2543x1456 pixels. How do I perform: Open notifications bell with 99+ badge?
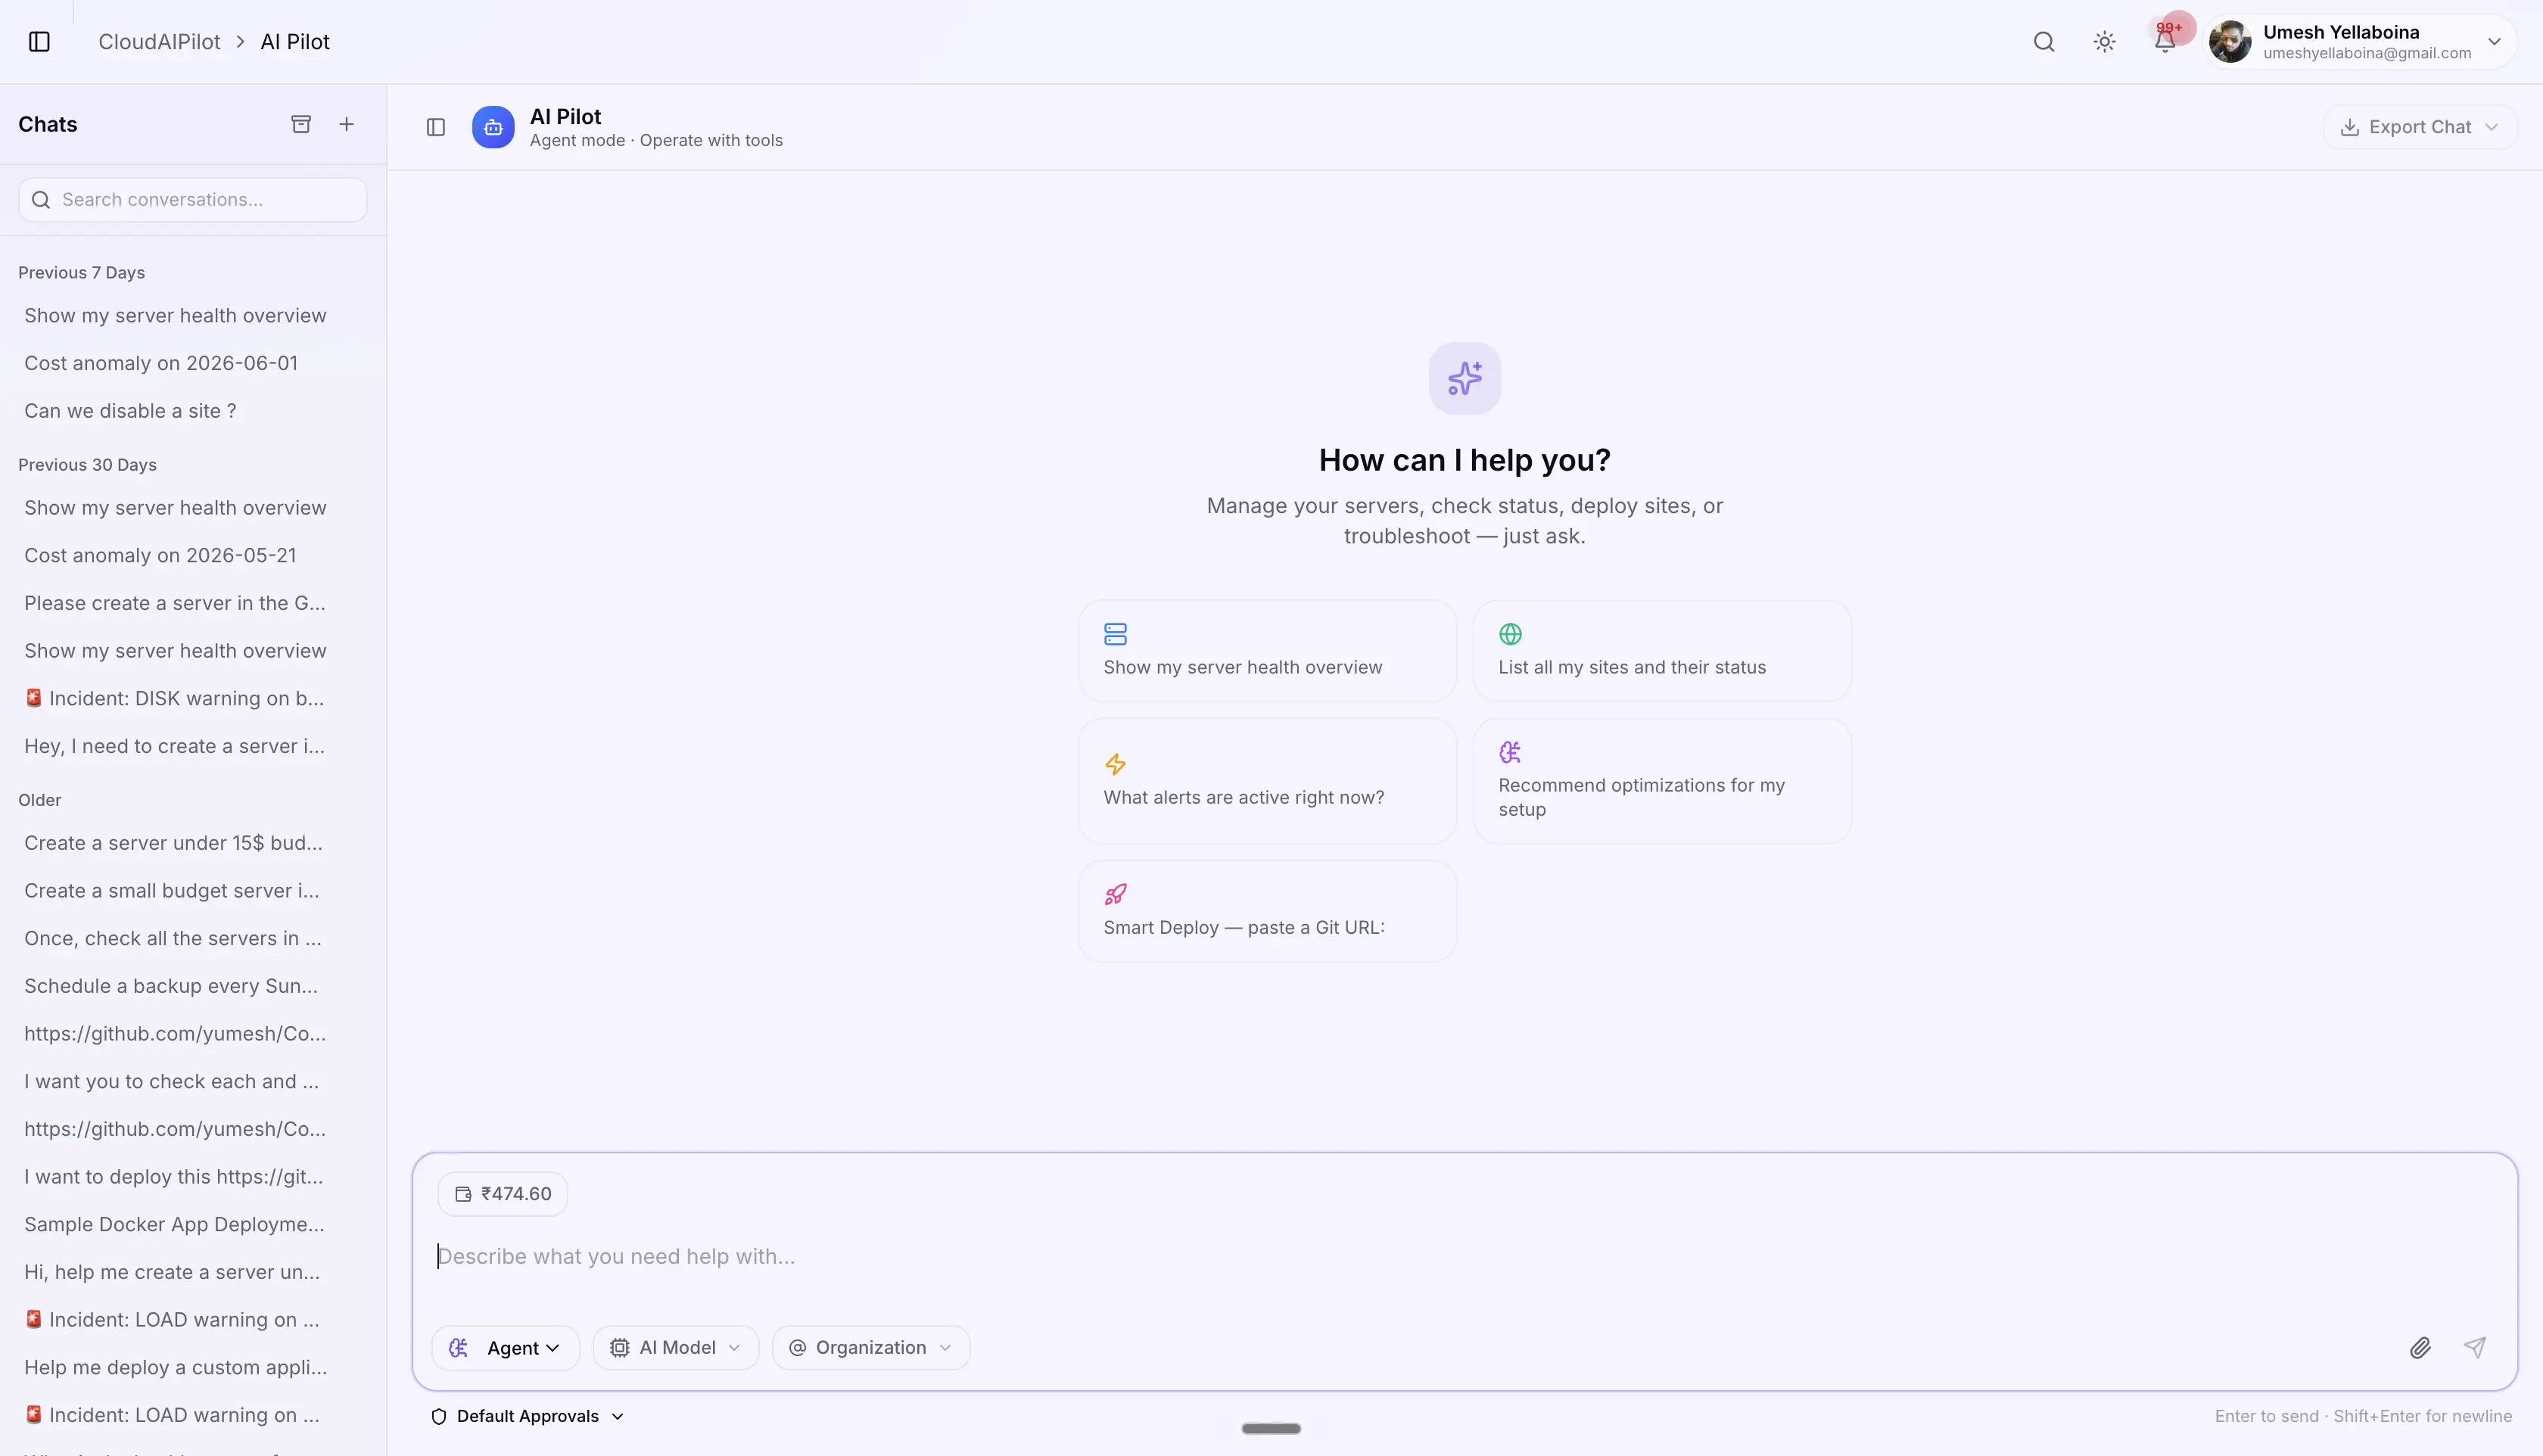pos(2165,40)
